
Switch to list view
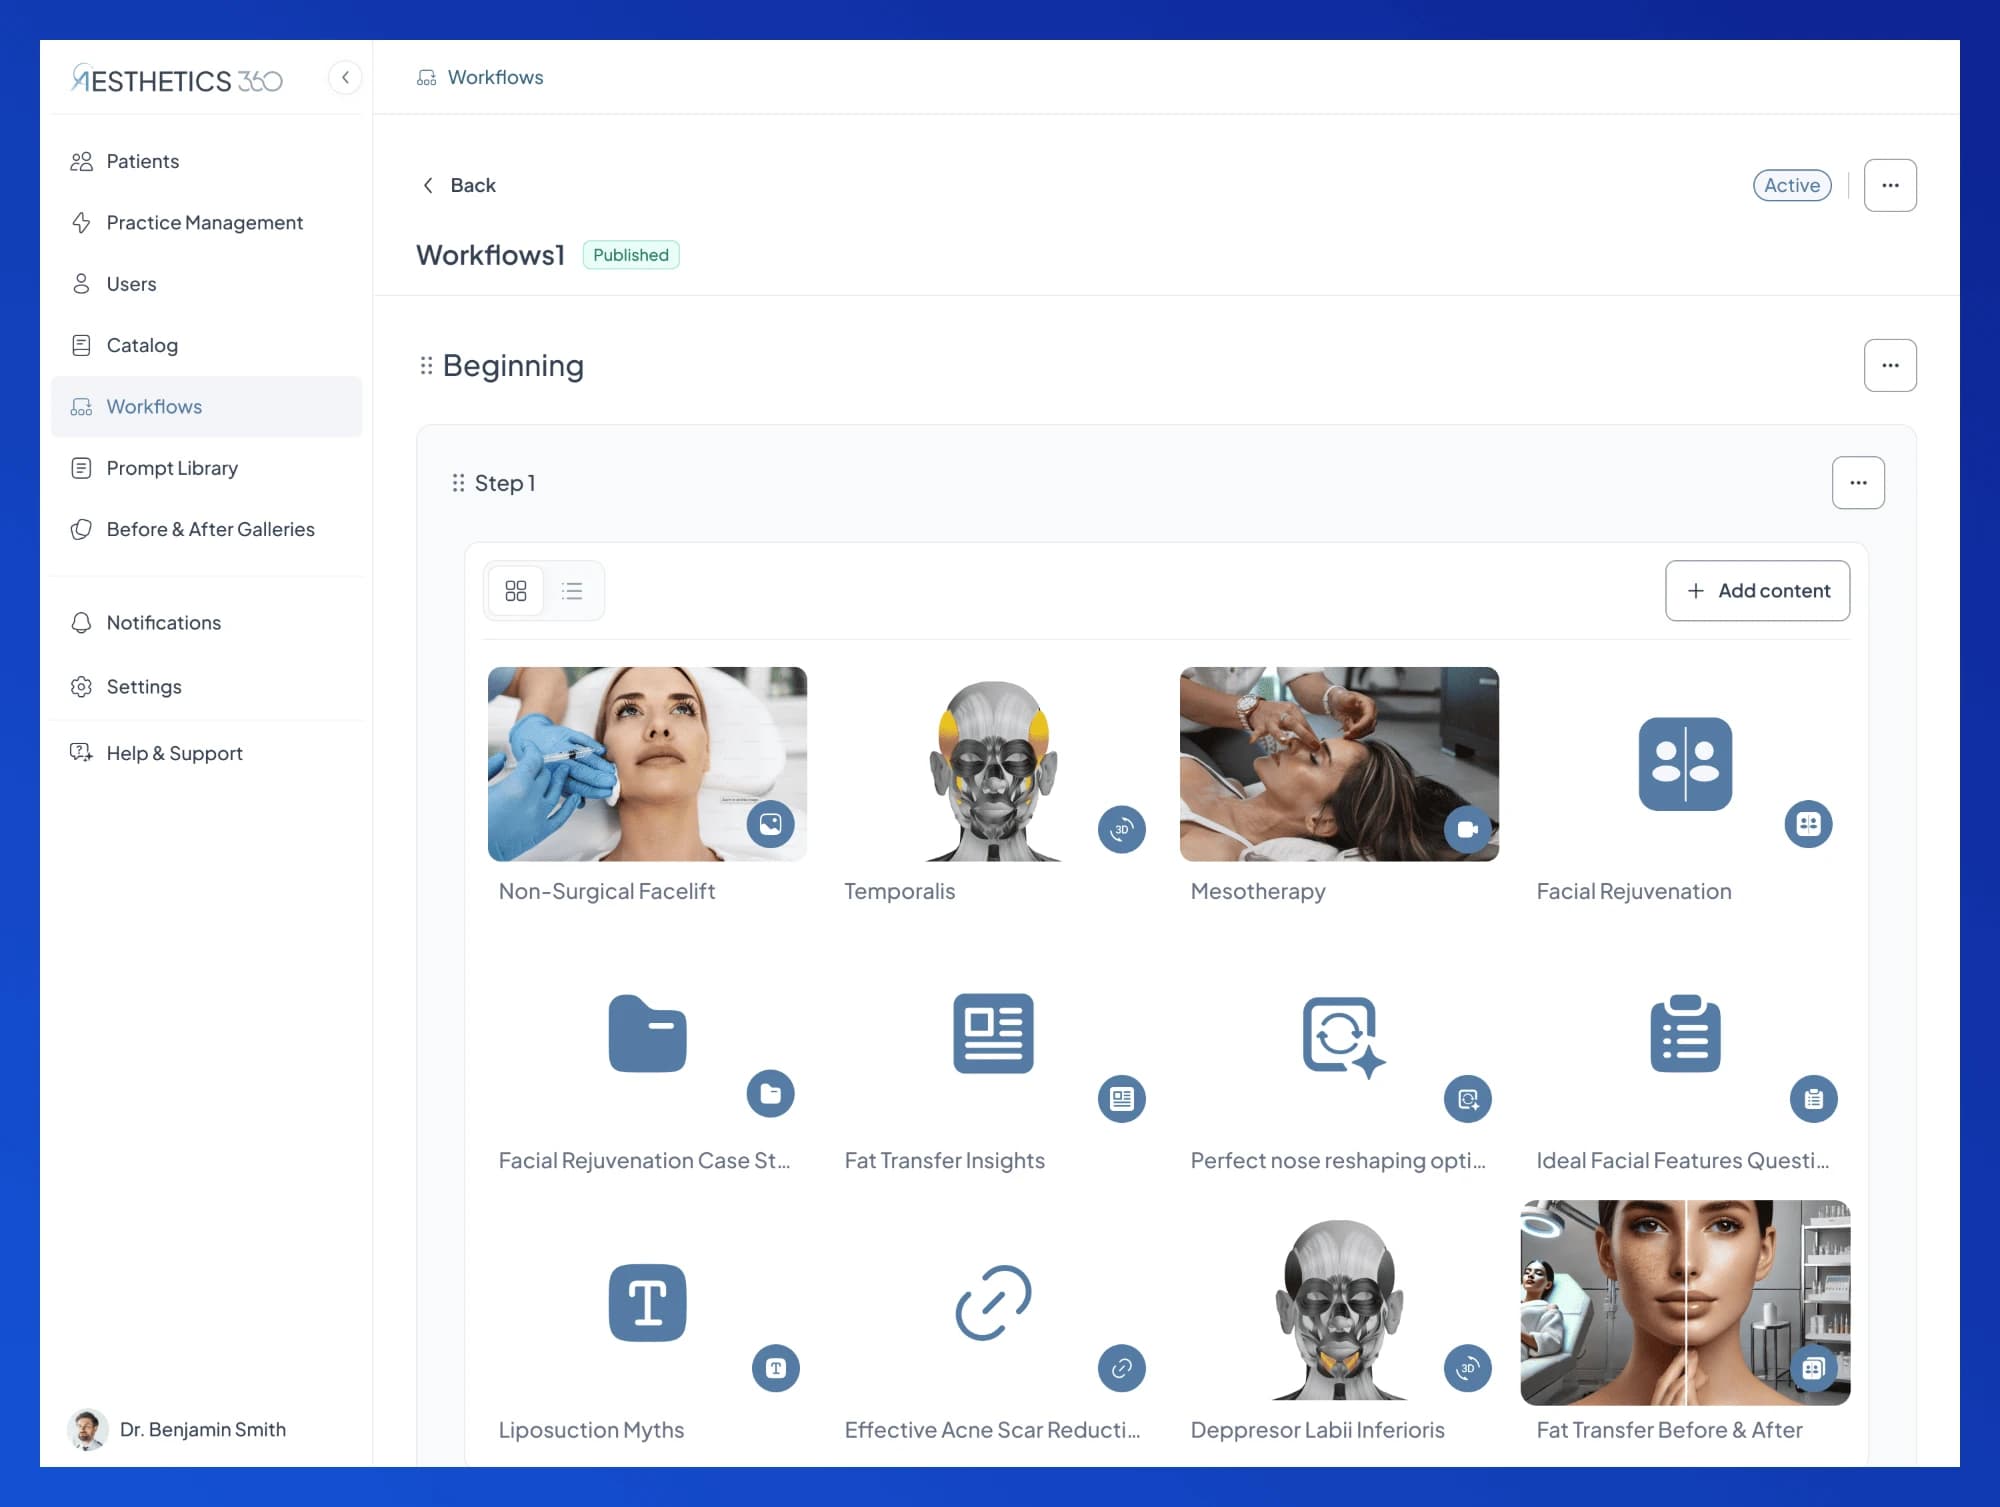point(572,591)
